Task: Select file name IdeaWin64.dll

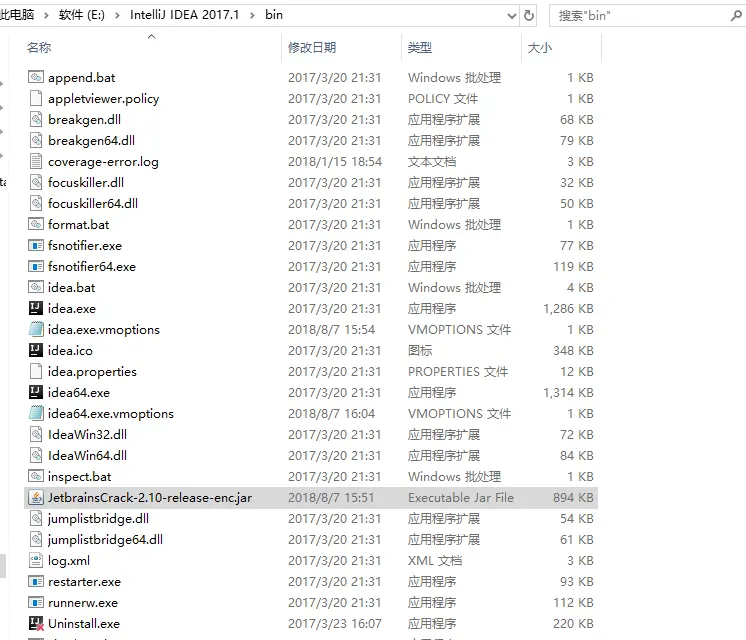Action: [x=88, y=455]
